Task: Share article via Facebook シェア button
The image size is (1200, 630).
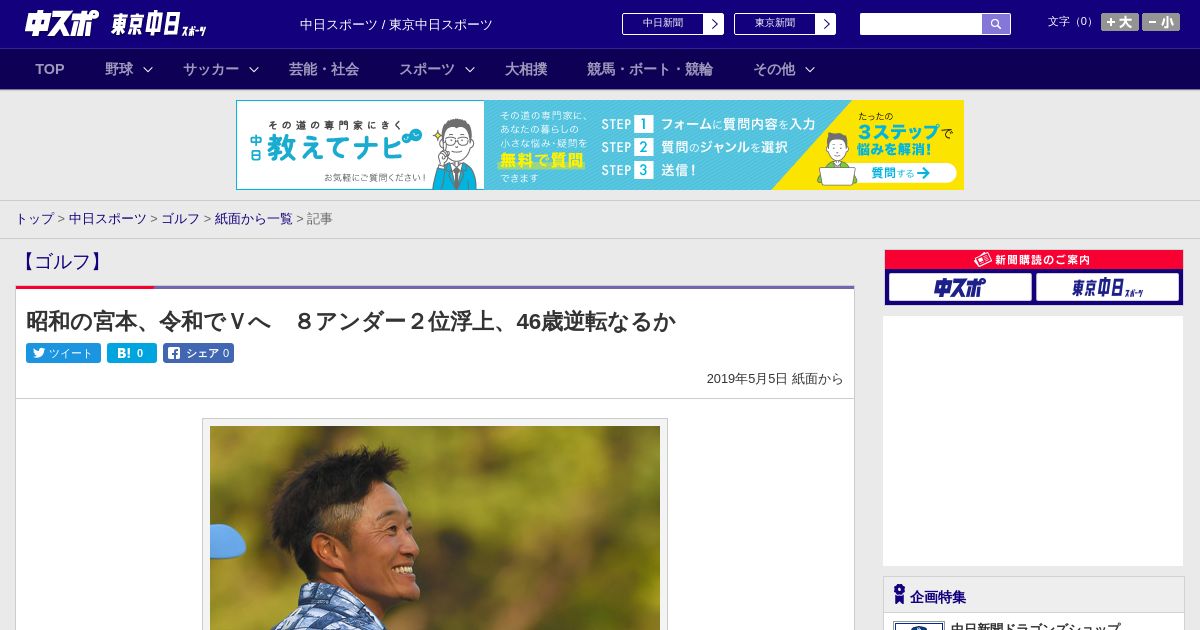Action: (x=198, y=353)
